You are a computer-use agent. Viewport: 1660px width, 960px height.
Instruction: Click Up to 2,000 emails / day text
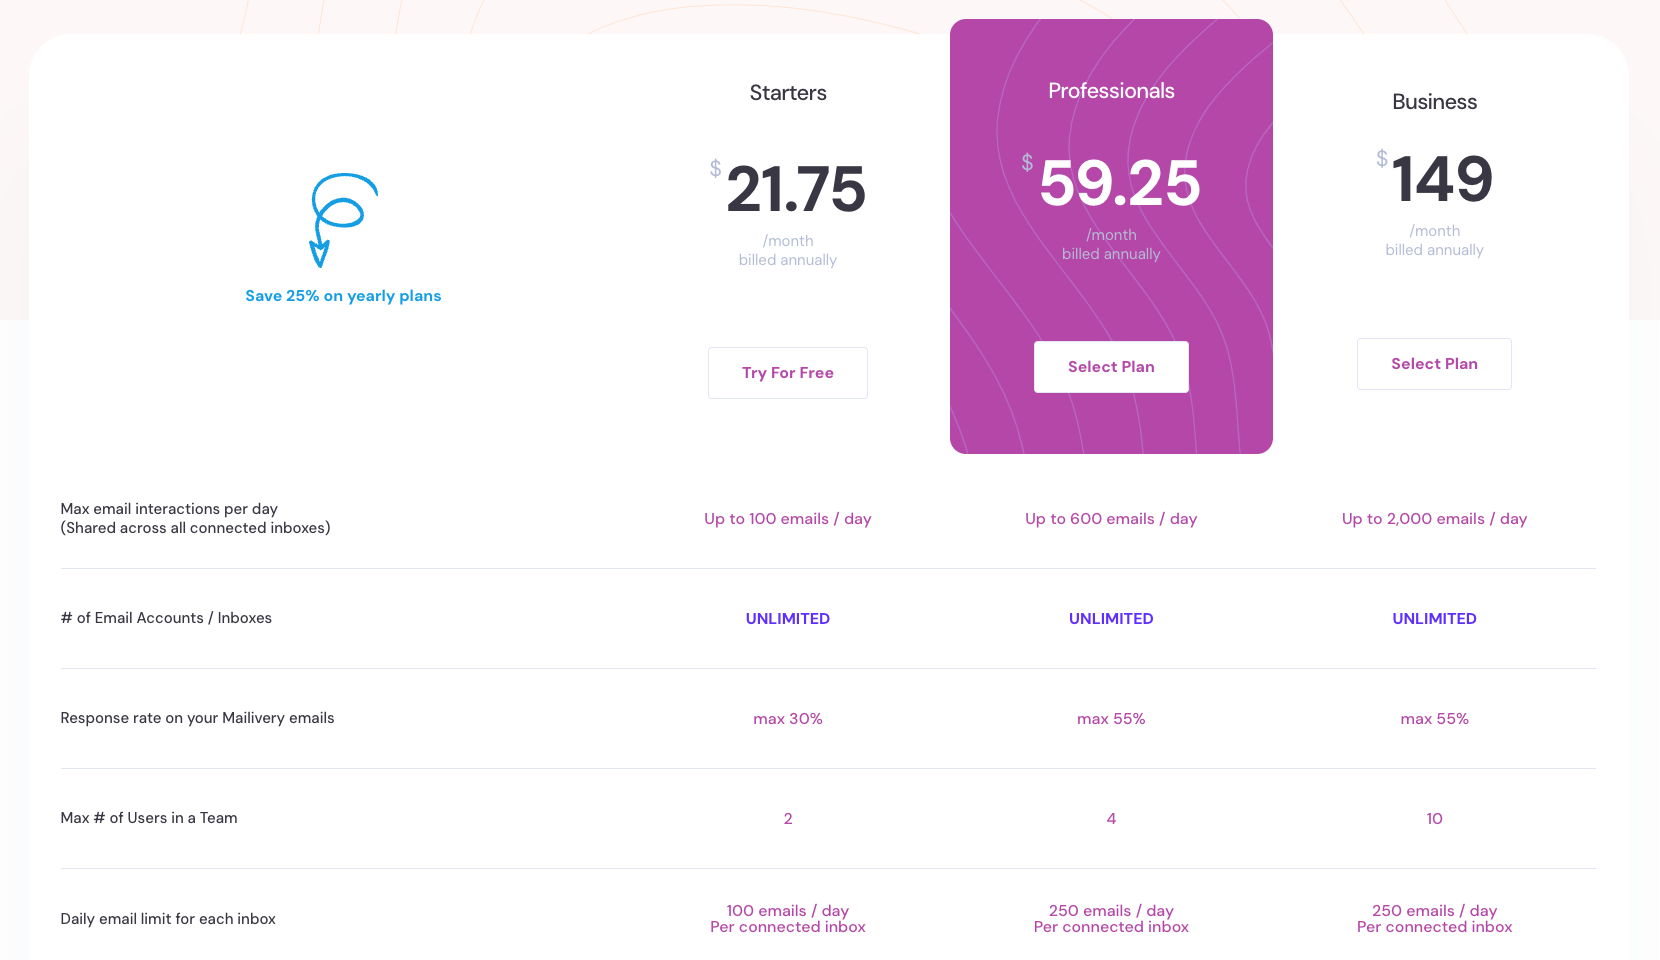coord(1434,519)
